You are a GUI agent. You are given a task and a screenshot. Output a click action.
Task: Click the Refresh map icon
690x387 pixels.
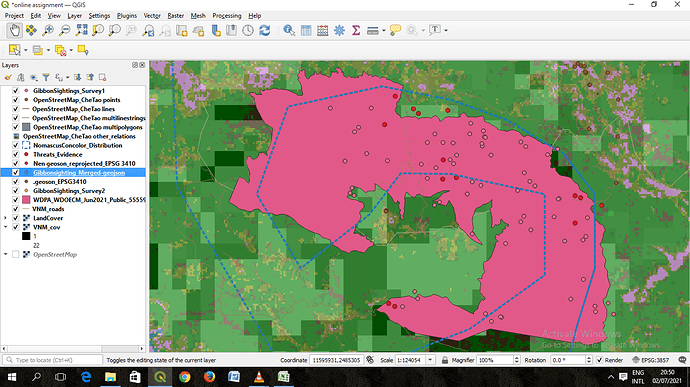point(265,30)
